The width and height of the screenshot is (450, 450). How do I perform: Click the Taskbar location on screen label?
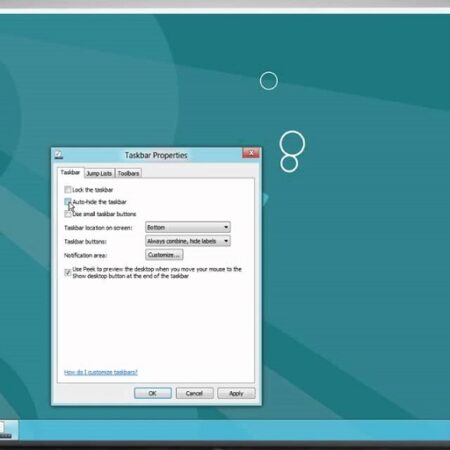coord(98,228)
